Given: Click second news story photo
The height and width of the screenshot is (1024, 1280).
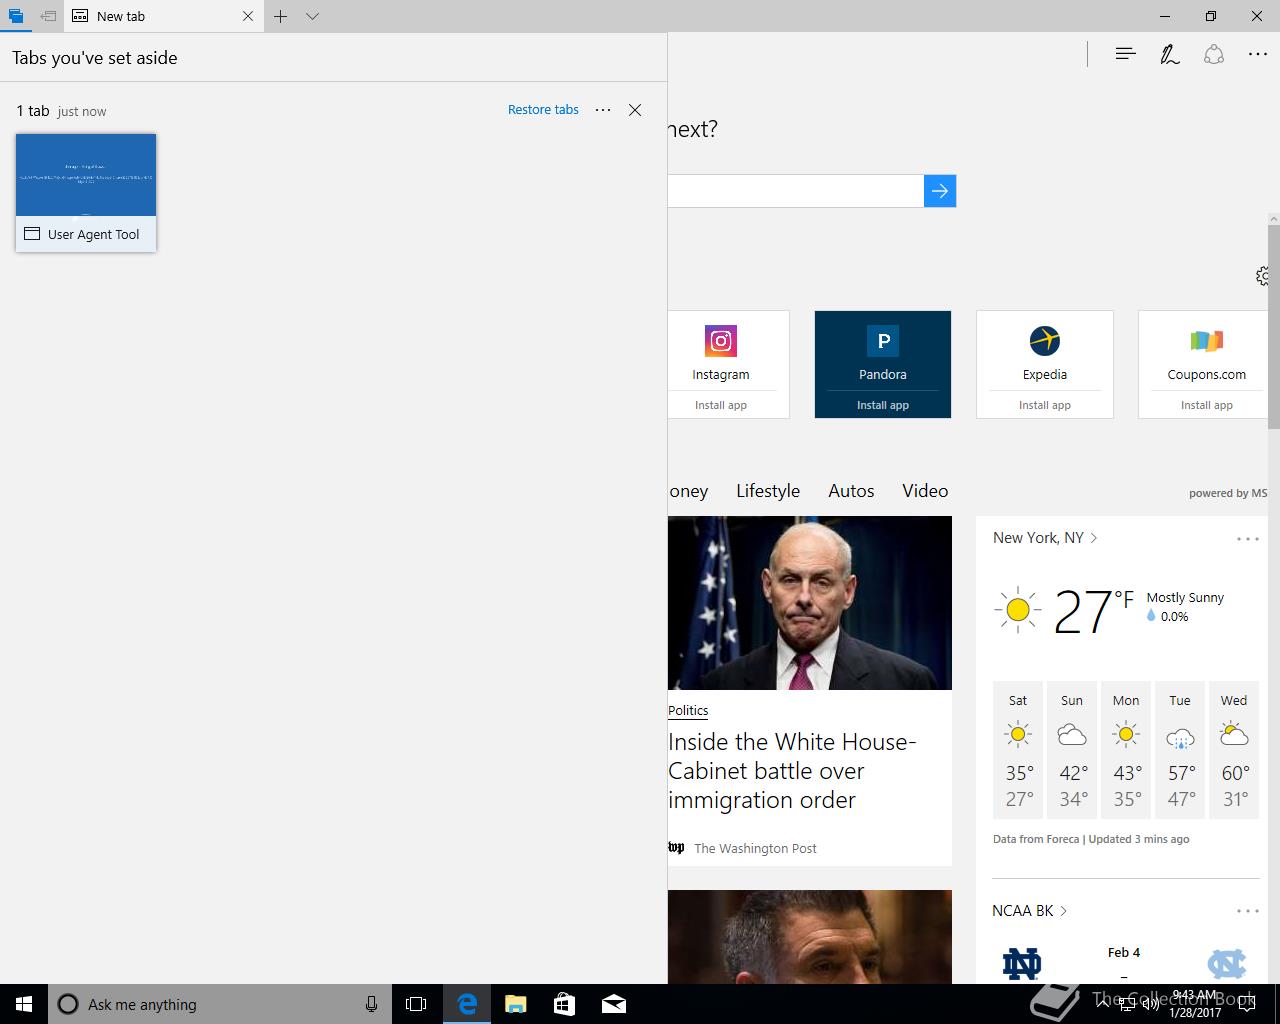Looking at the screenshot, I should pos(810,937).
